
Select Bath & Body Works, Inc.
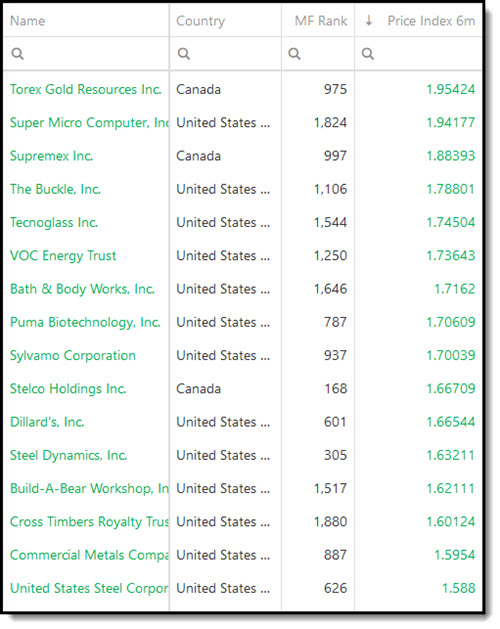click(82, 289)
